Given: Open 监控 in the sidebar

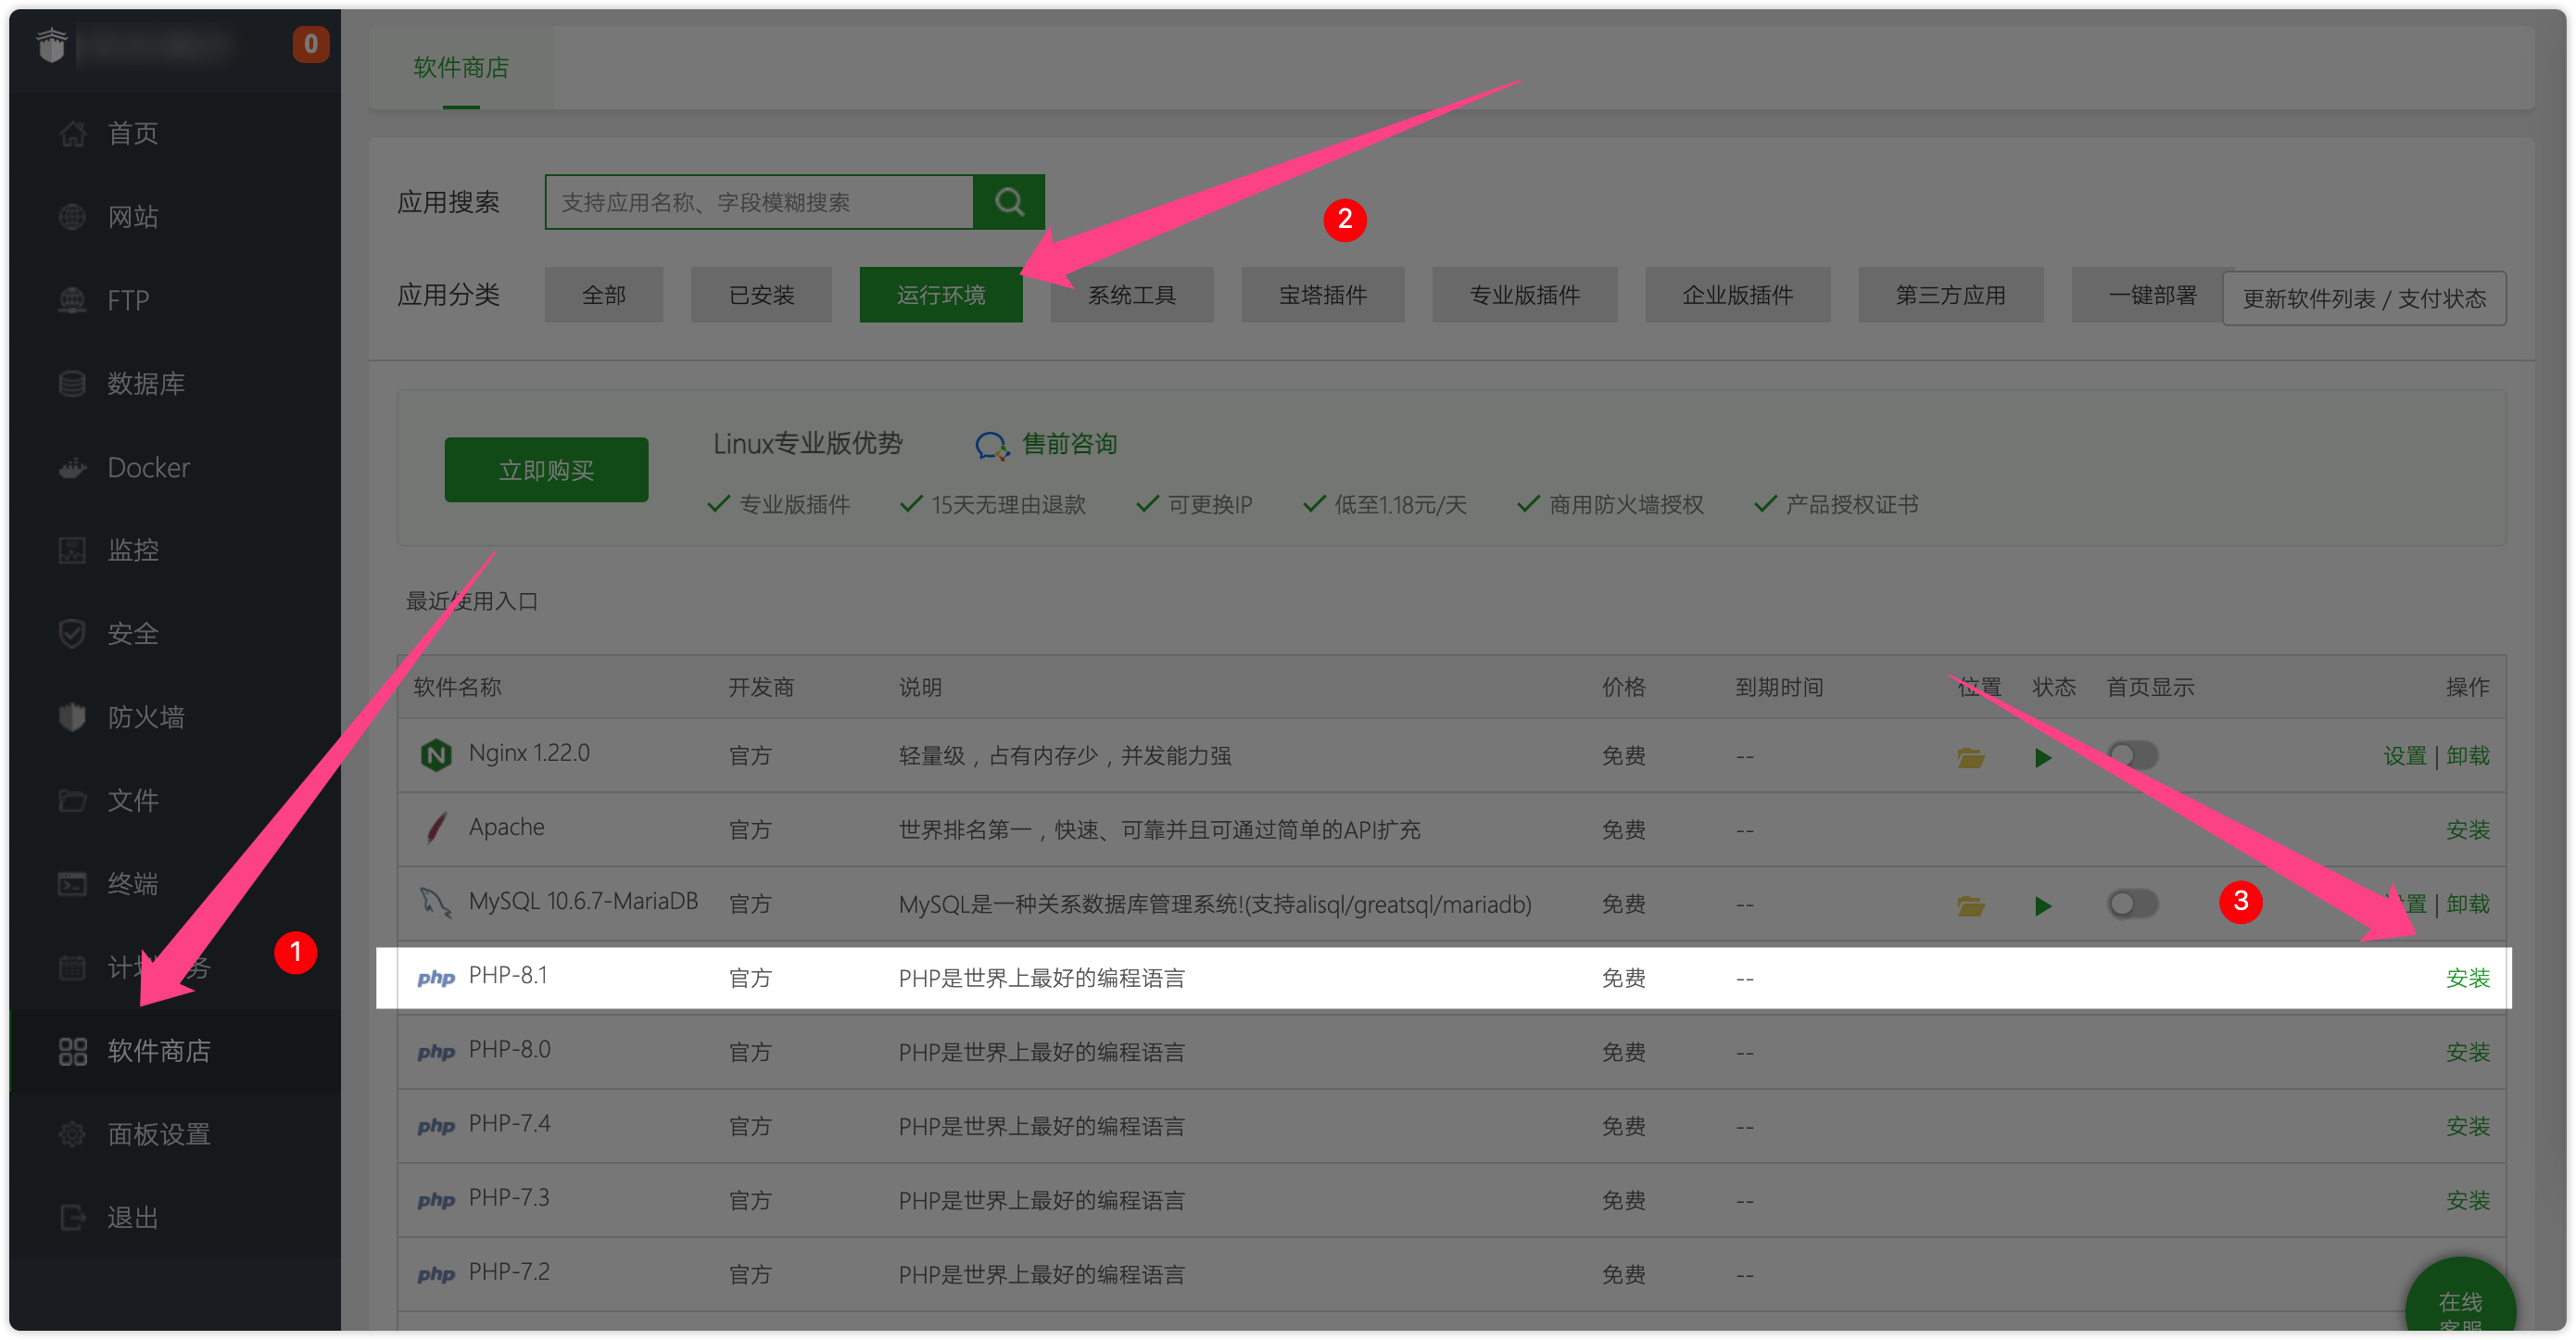Looking at the screenshot, I should click(x=132, y=550).
